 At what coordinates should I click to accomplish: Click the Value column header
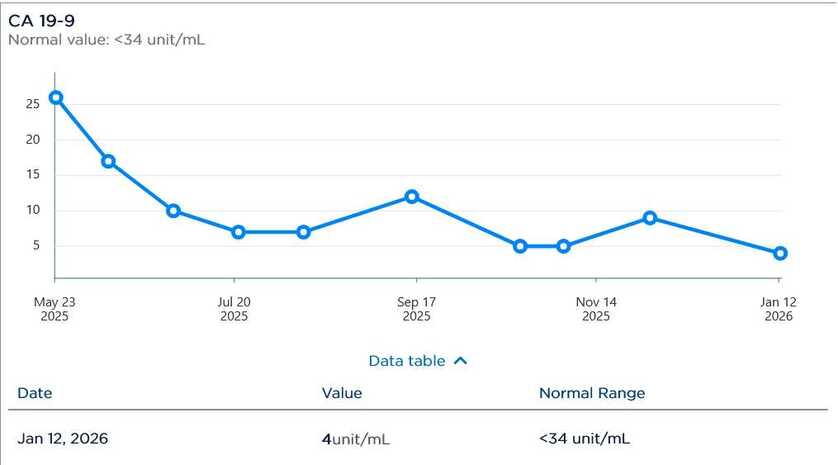point(342,393)
